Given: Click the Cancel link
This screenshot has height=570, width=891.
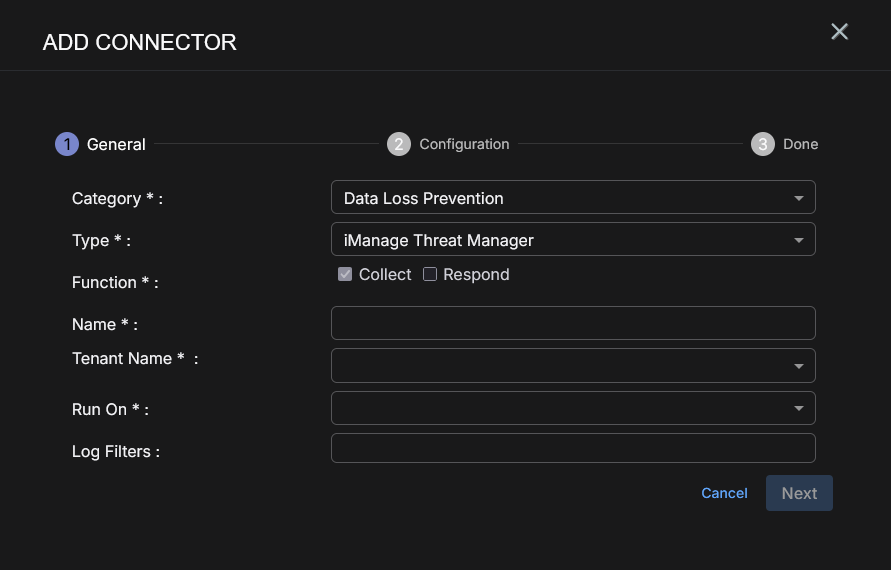Looking at the screenshot, I should point(724,493).
